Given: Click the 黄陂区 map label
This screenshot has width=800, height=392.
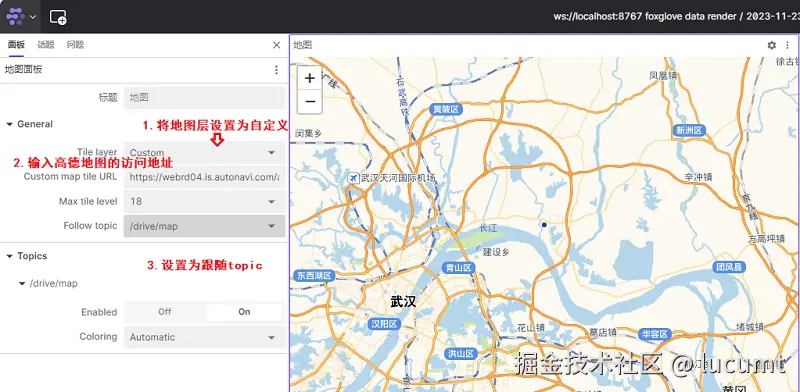Looking at the screenshot, I should tap(445, 109).
